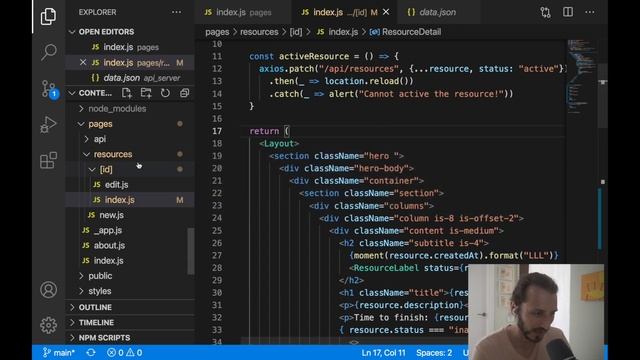Open the Extensions view

click(x=48, y=160)
